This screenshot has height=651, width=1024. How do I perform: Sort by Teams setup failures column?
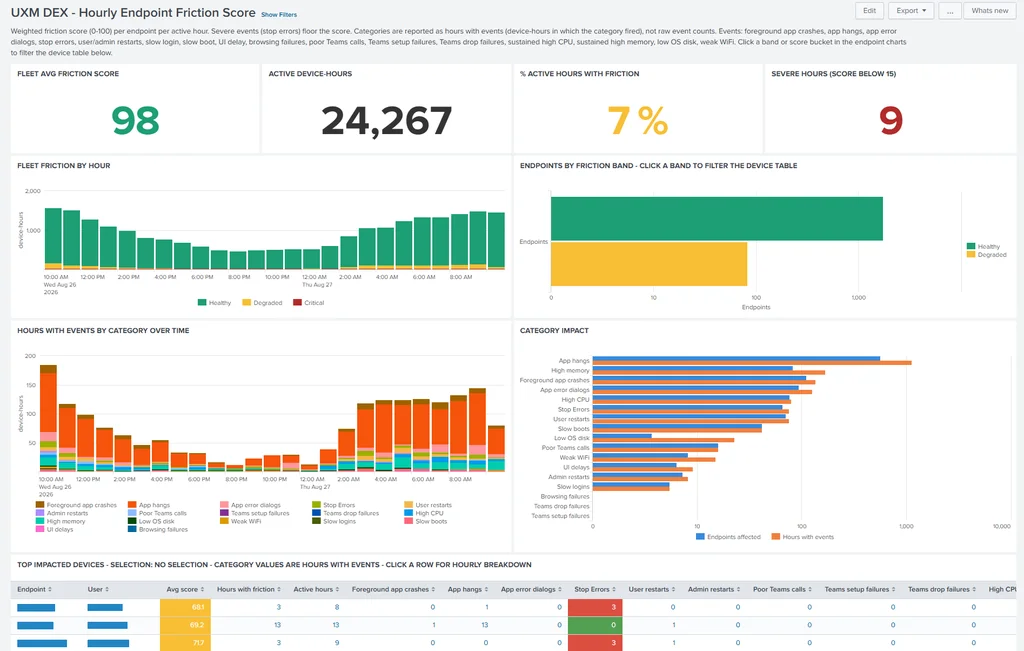893,590
